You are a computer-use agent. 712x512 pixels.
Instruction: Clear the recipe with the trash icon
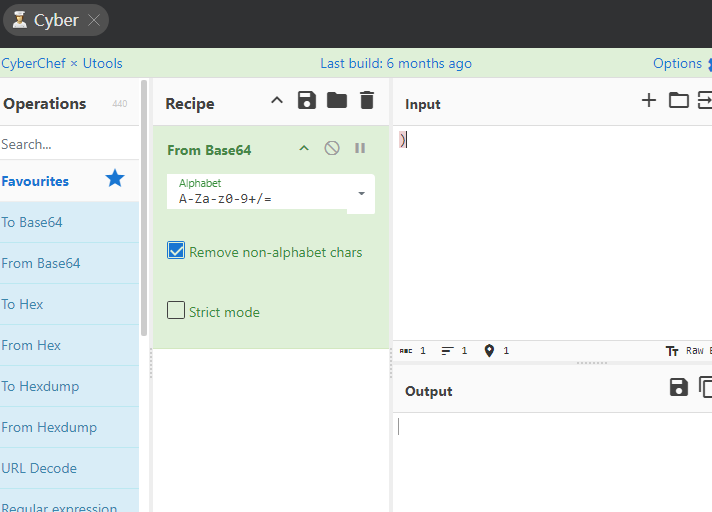pyautogui.click(x=367, y=100)
